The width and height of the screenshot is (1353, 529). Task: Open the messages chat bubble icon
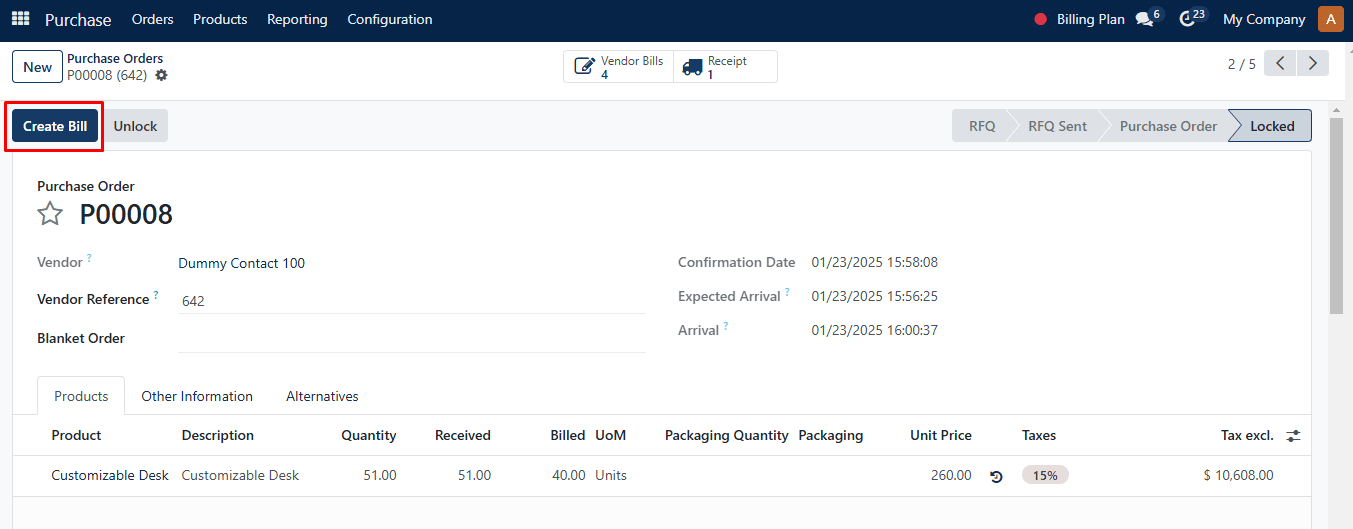[x=1145, y=19]
